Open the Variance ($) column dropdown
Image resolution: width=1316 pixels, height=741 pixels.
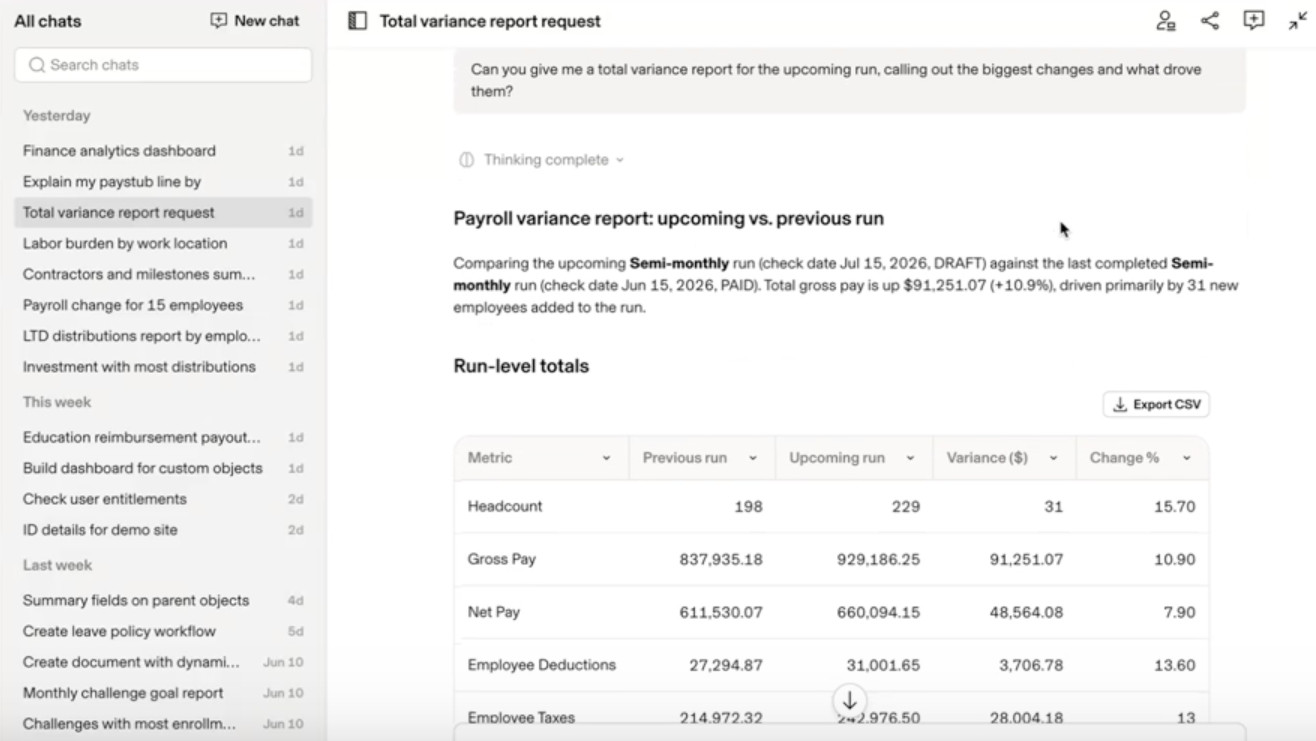pos(1053,458)
